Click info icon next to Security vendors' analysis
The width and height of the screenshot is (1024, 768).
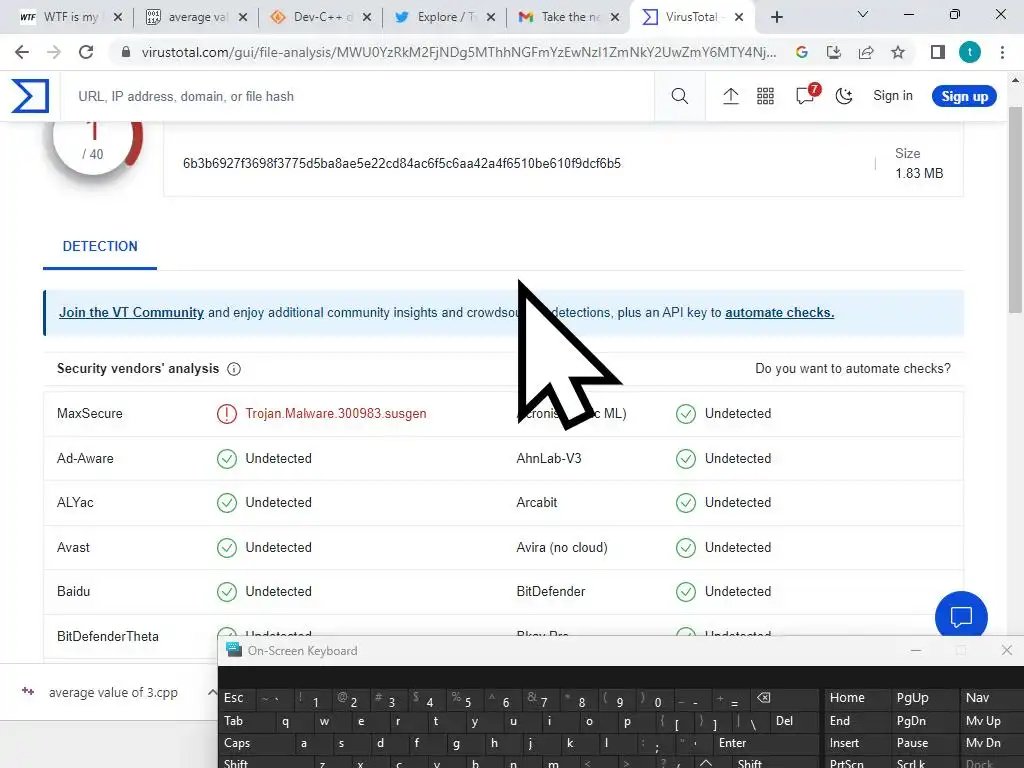(x=234, y=369)
